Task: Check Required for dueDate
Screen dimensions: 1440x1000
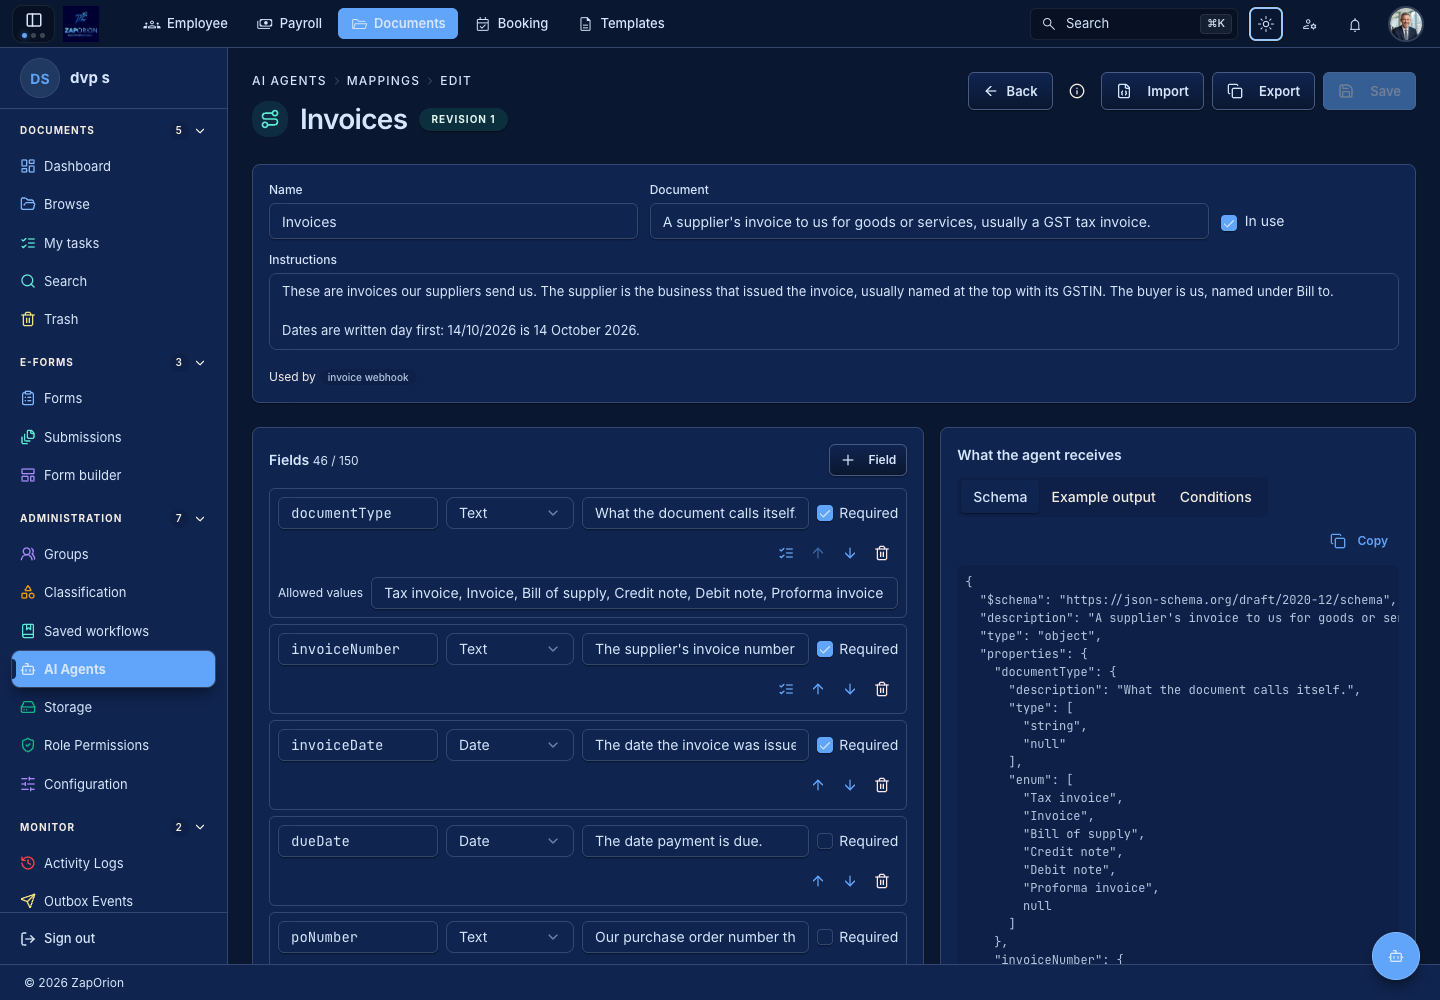Action: [825, 841]
